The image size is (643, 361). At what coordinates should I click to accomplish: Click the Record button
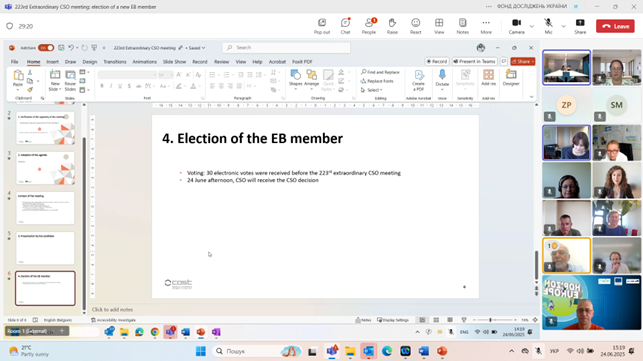tap(437, 61)
